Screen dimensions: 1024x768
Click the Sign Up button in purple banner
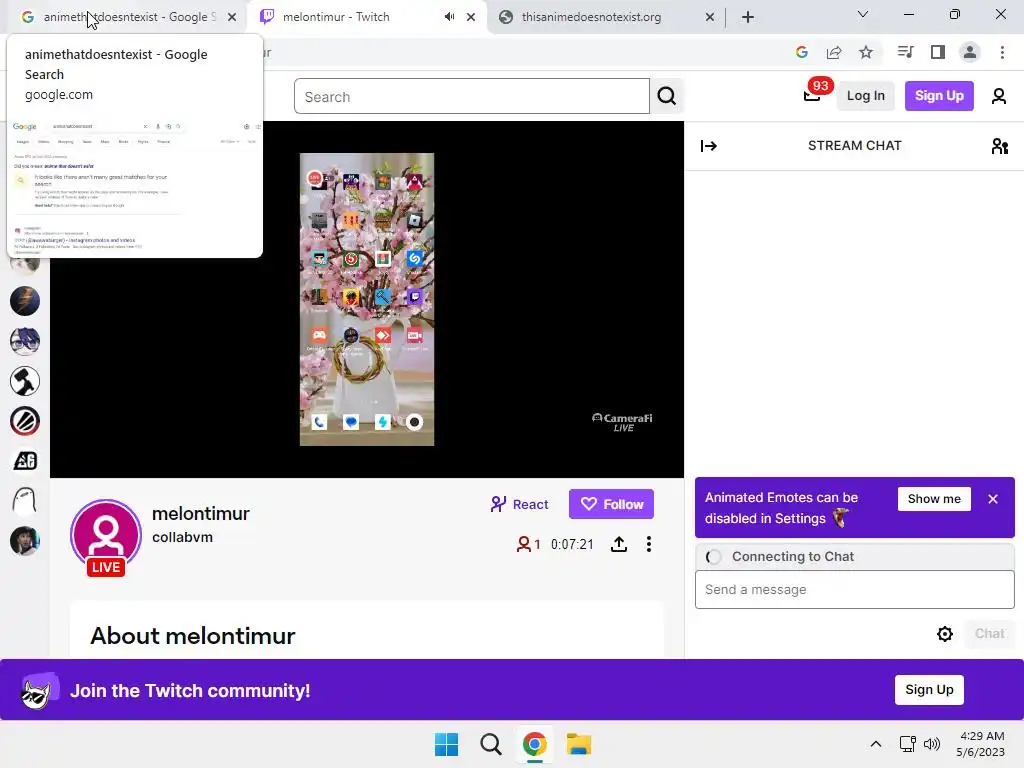tap(929, 690)
